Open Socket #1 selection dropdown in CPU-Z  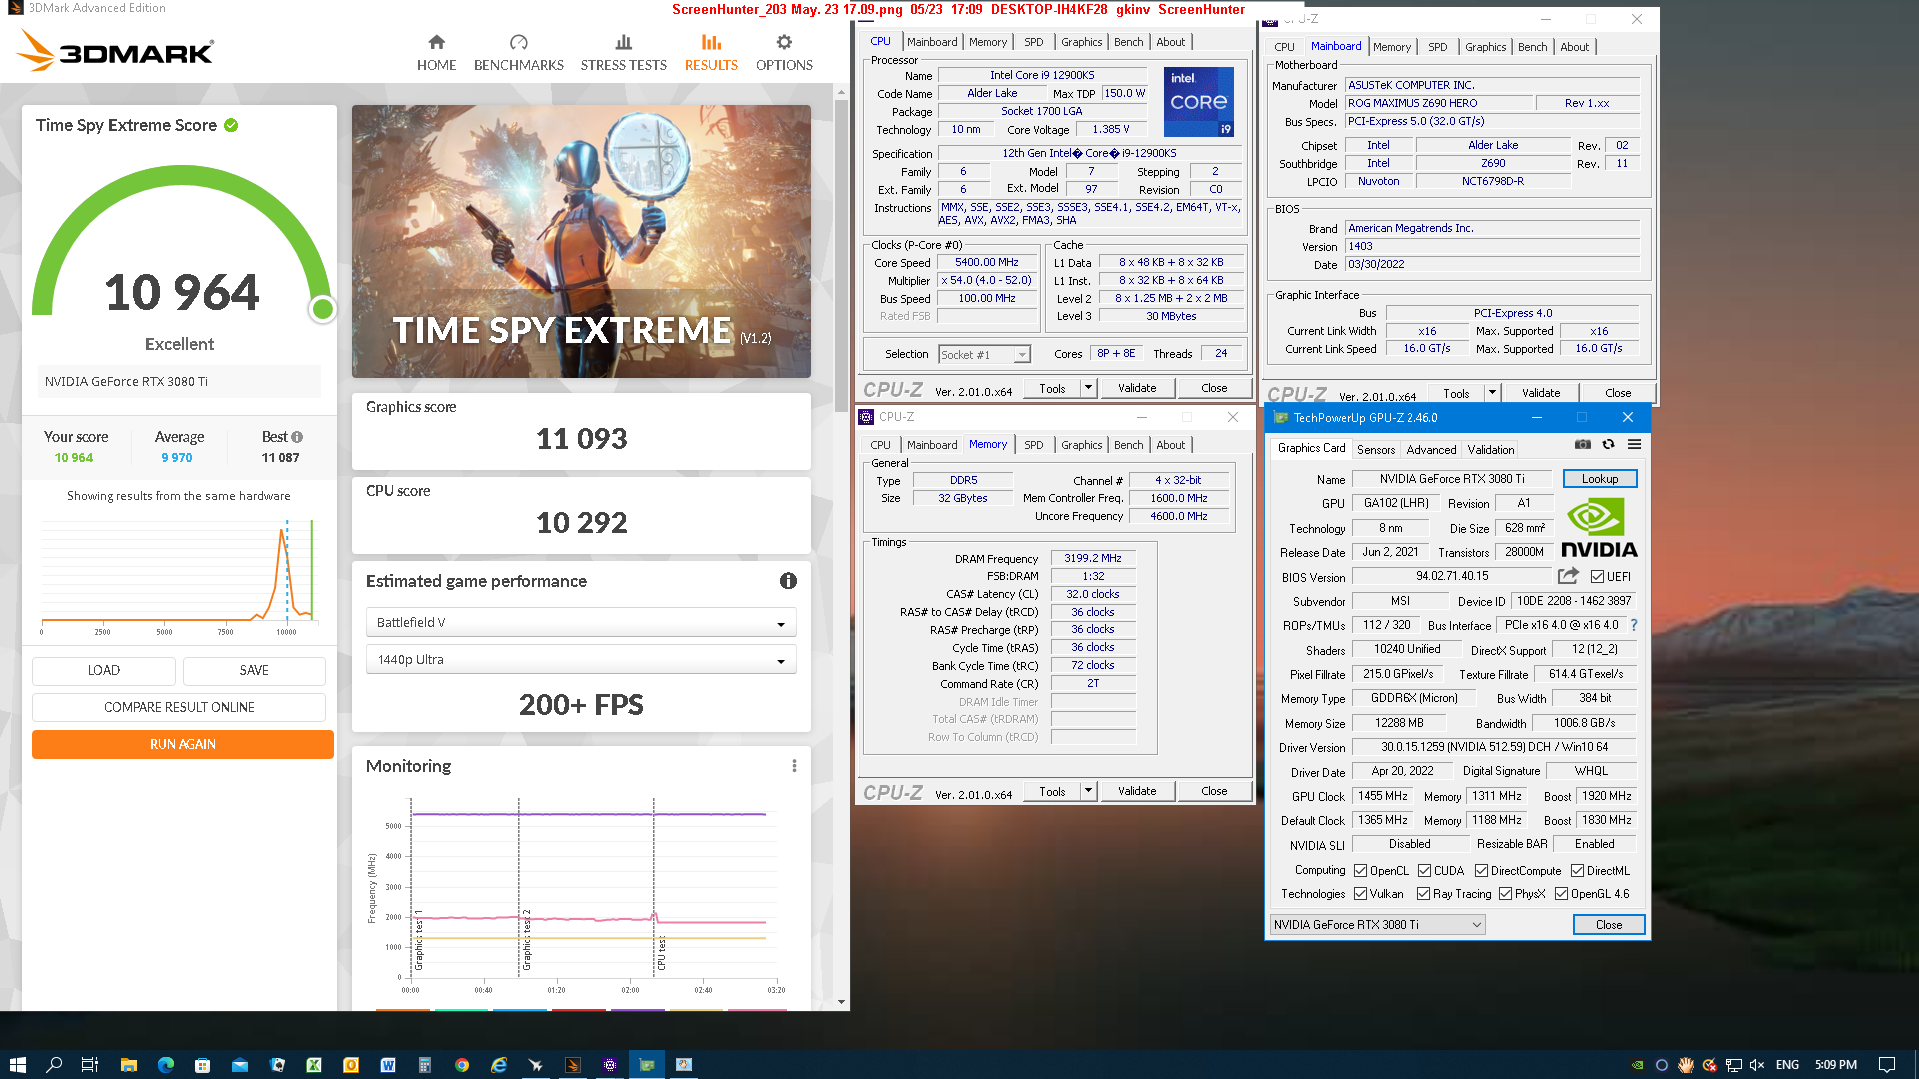[x=984, y=355]
